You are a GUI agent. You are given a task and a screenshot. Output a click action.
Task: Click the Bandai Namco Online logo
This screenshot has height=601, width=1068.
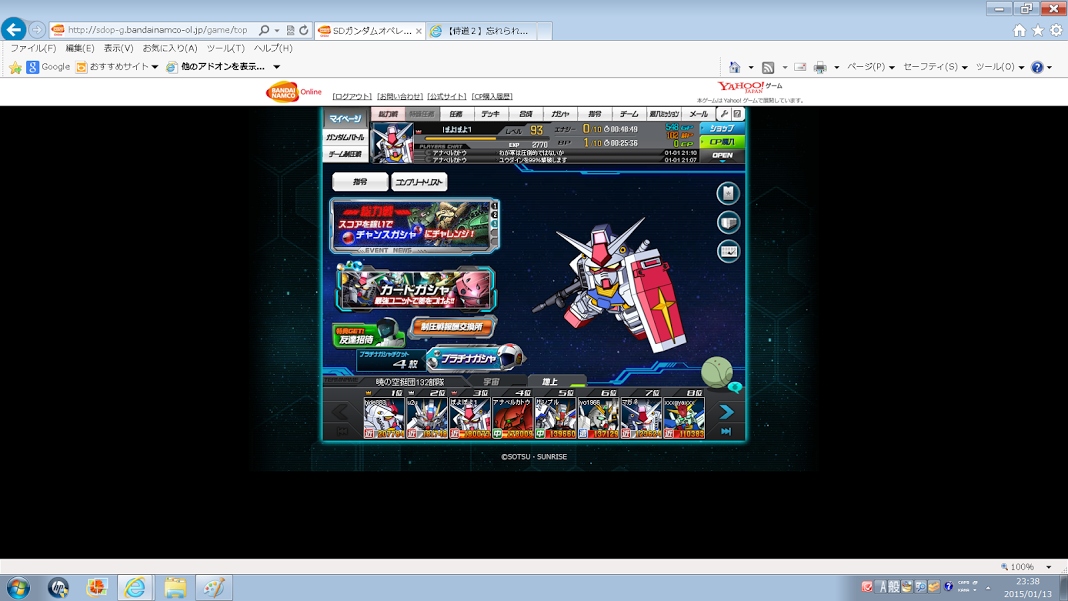(294, 92)
